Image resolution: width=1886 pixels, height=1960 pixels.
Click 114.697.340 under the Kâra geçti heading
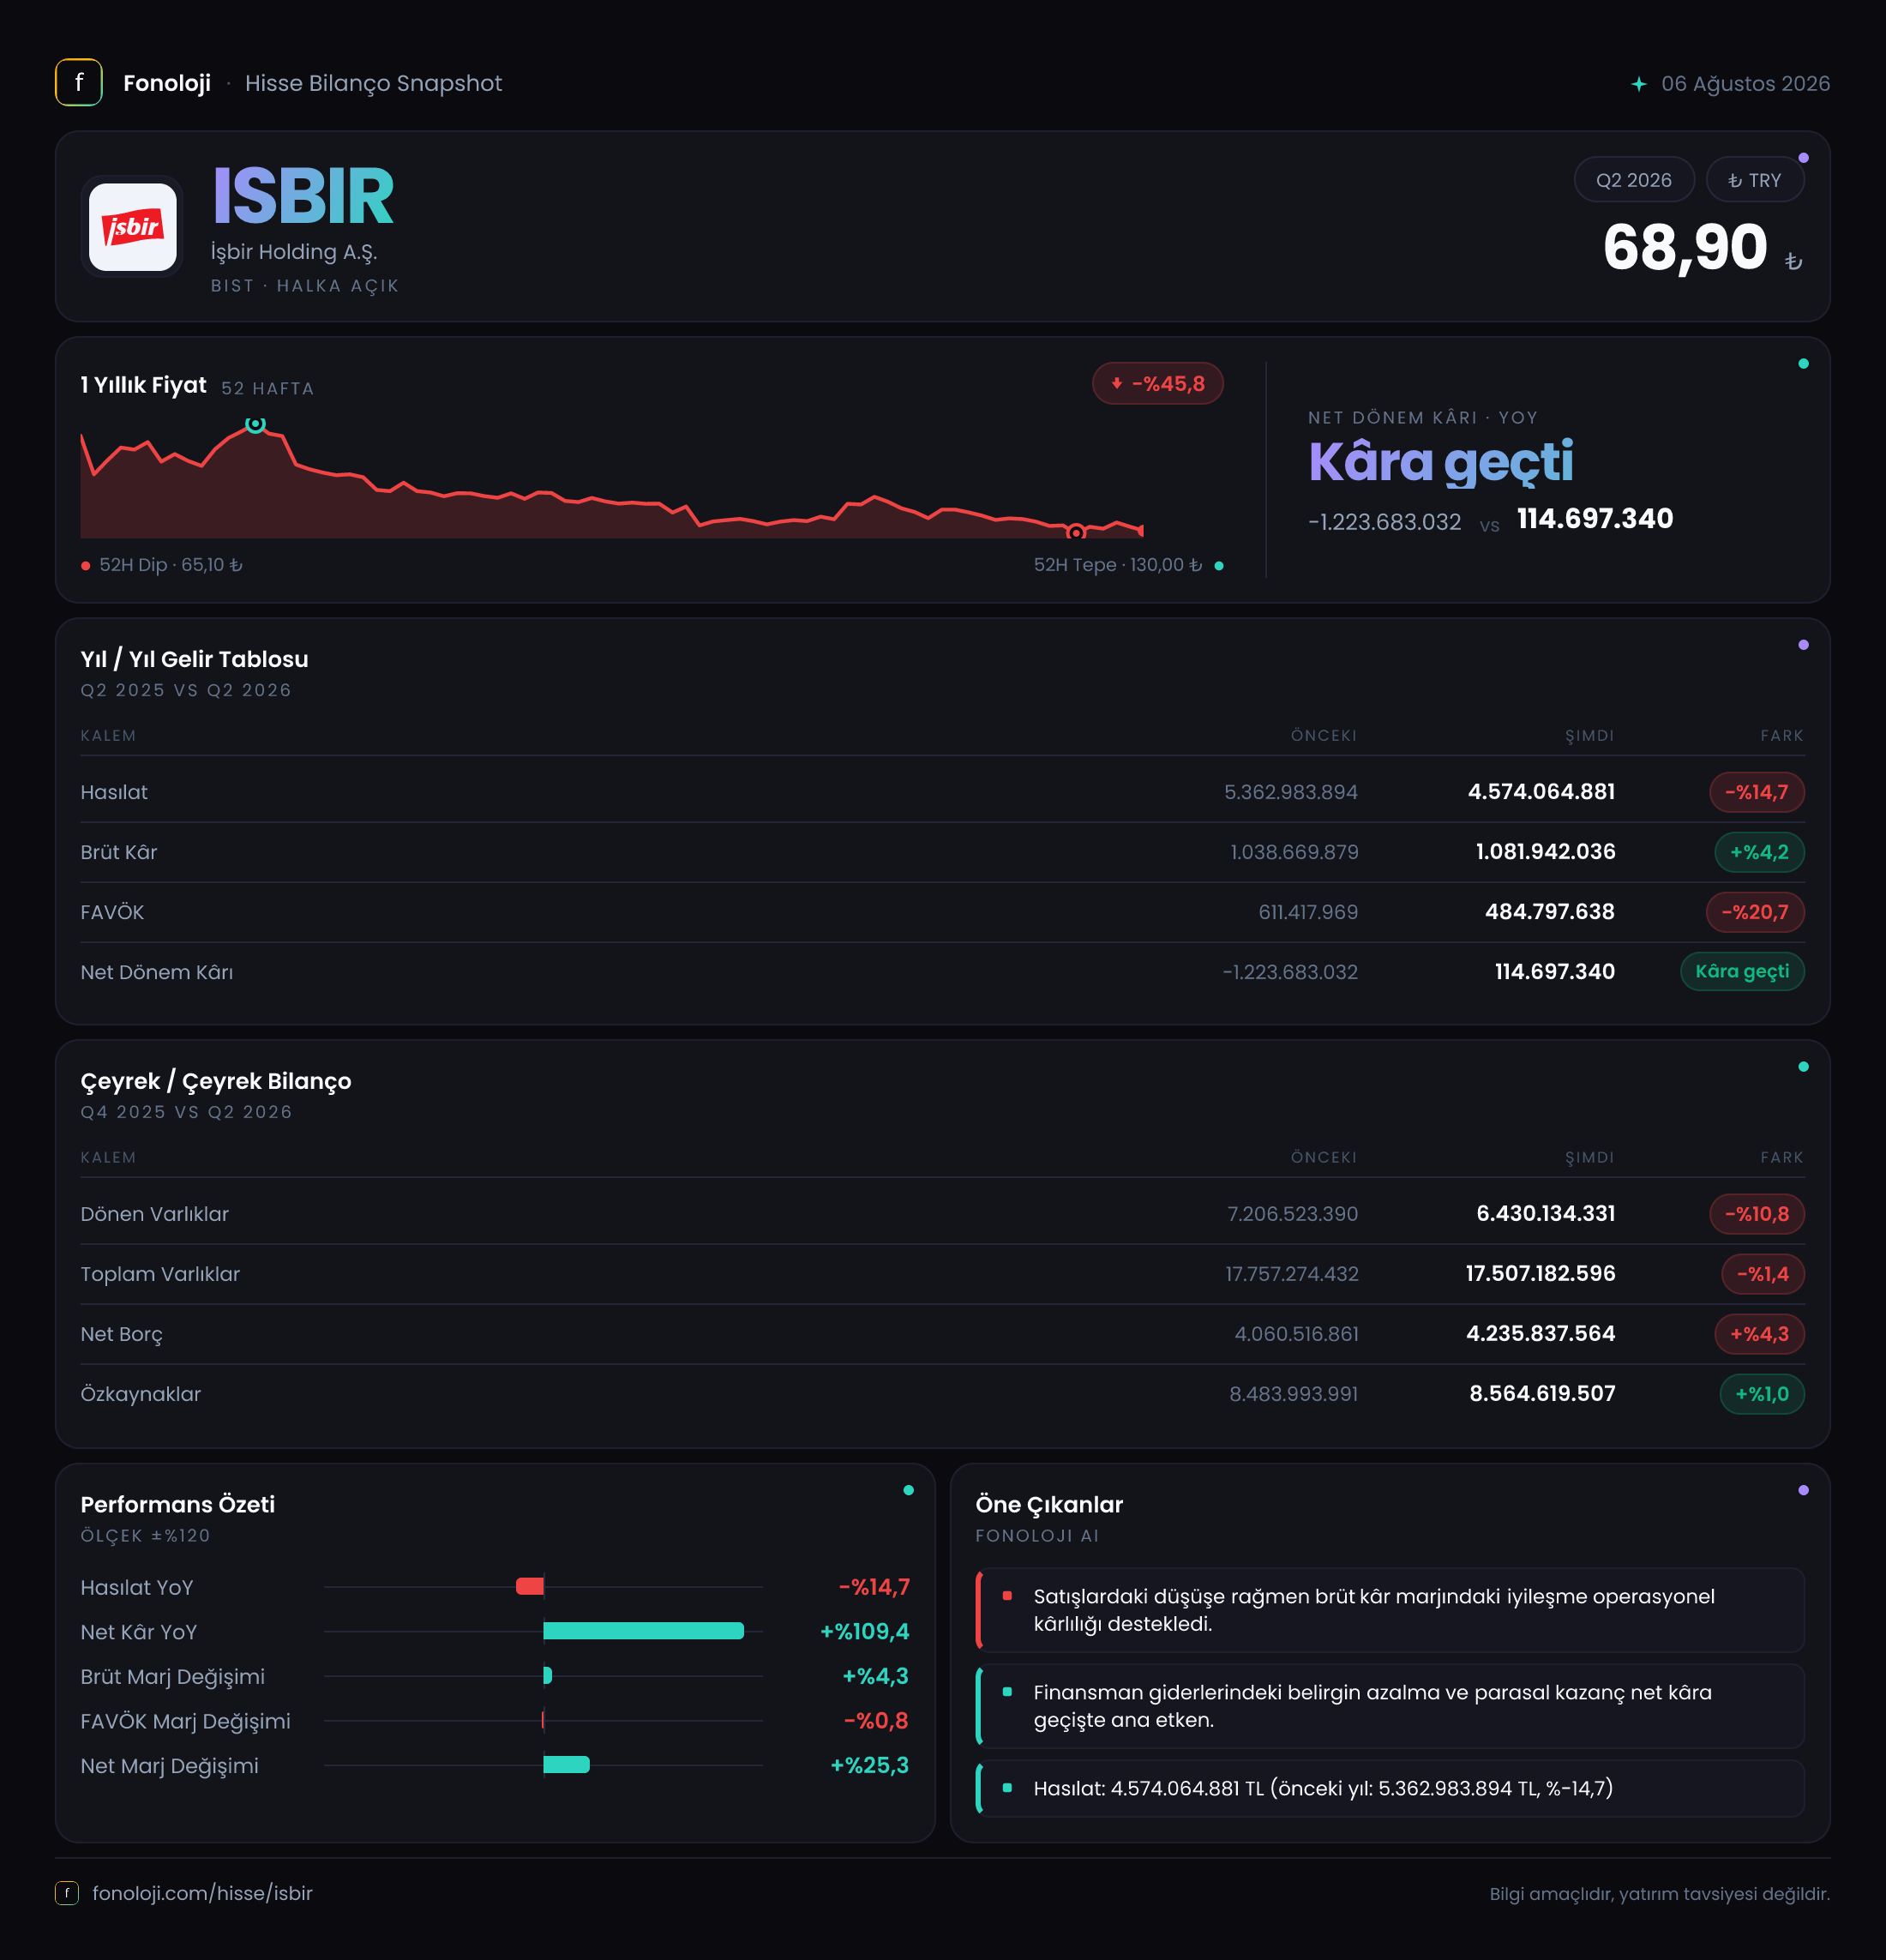1595,519
